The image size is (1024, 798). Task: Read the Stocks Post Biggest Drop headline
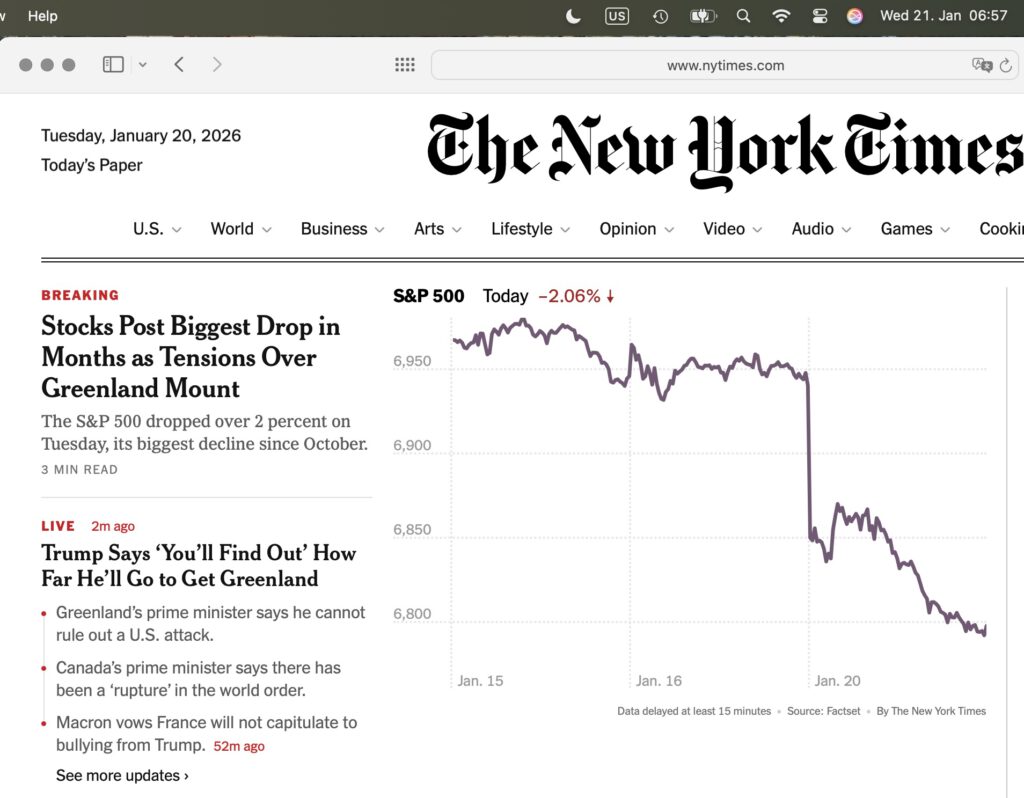point(190,357)
